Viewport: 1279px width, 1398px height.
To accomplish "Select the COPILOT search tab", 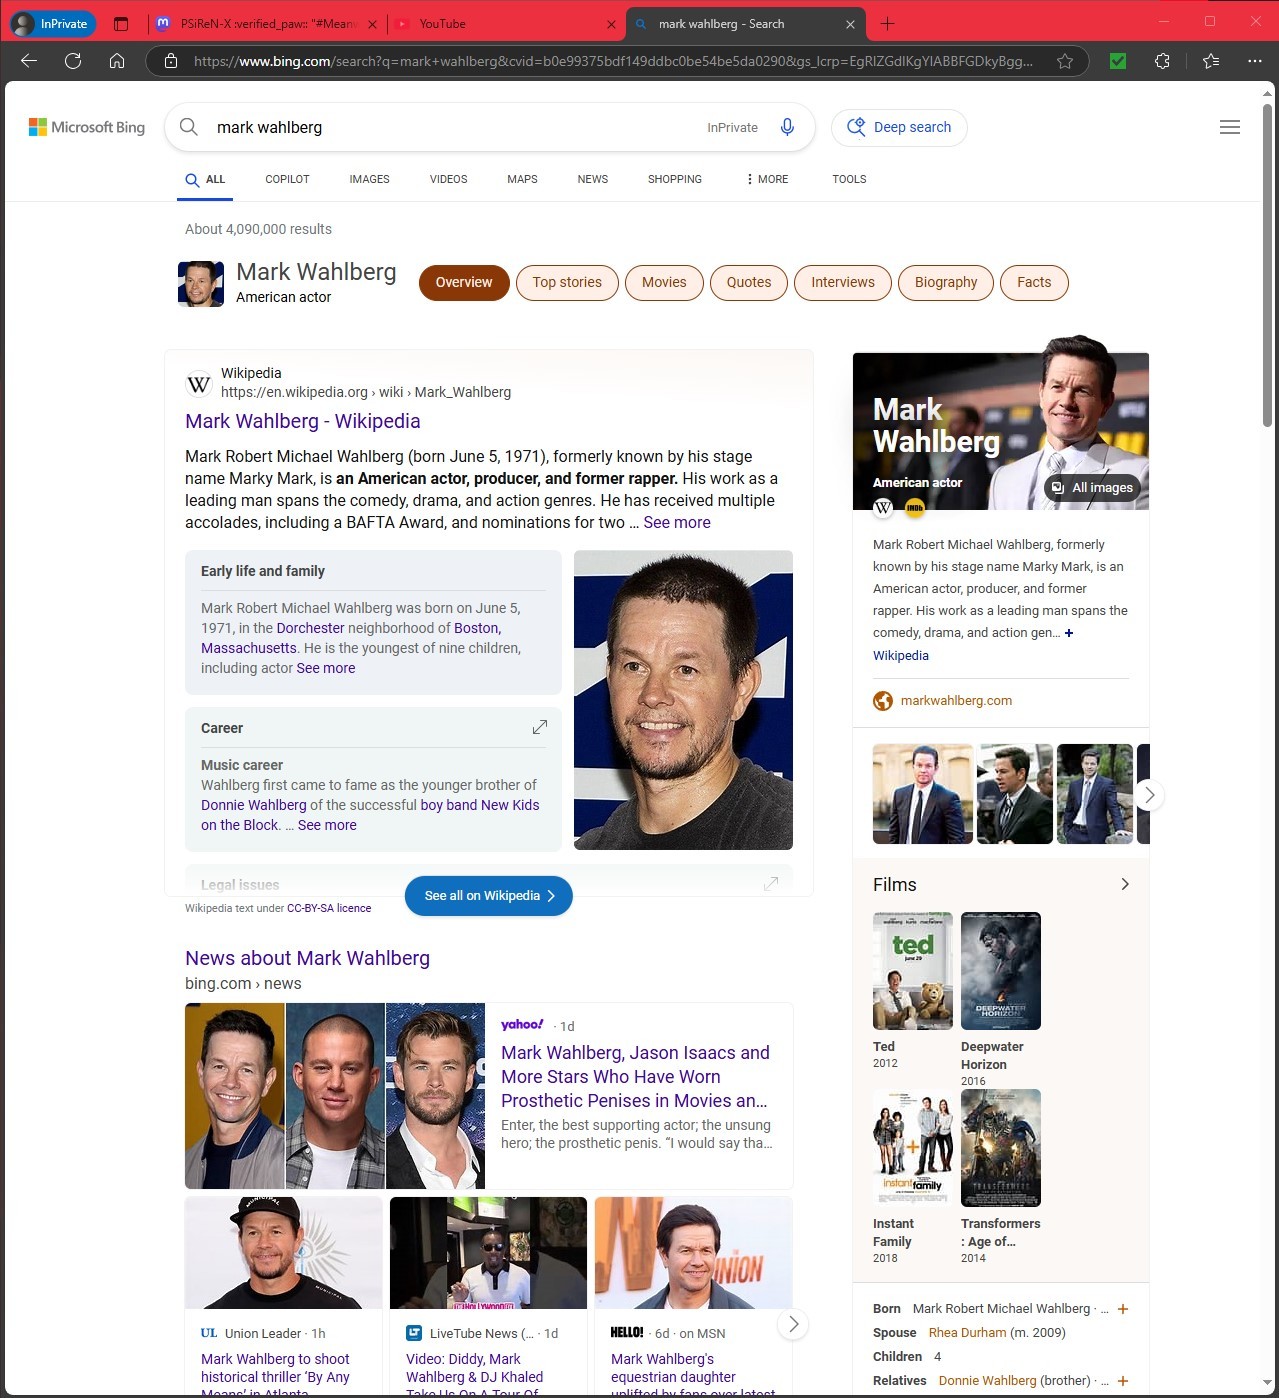I will click(287, 179).
